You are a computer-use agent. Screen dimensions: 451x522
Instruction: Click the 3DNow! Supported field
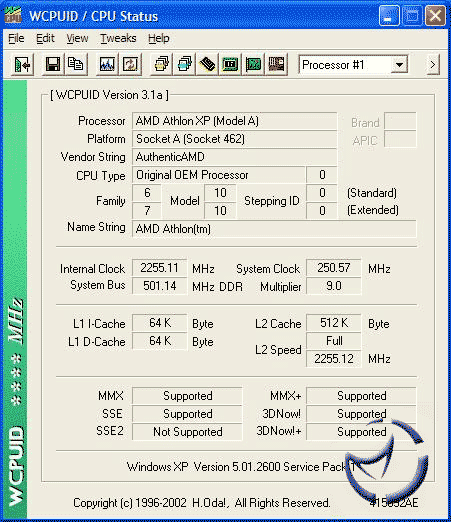361,414
